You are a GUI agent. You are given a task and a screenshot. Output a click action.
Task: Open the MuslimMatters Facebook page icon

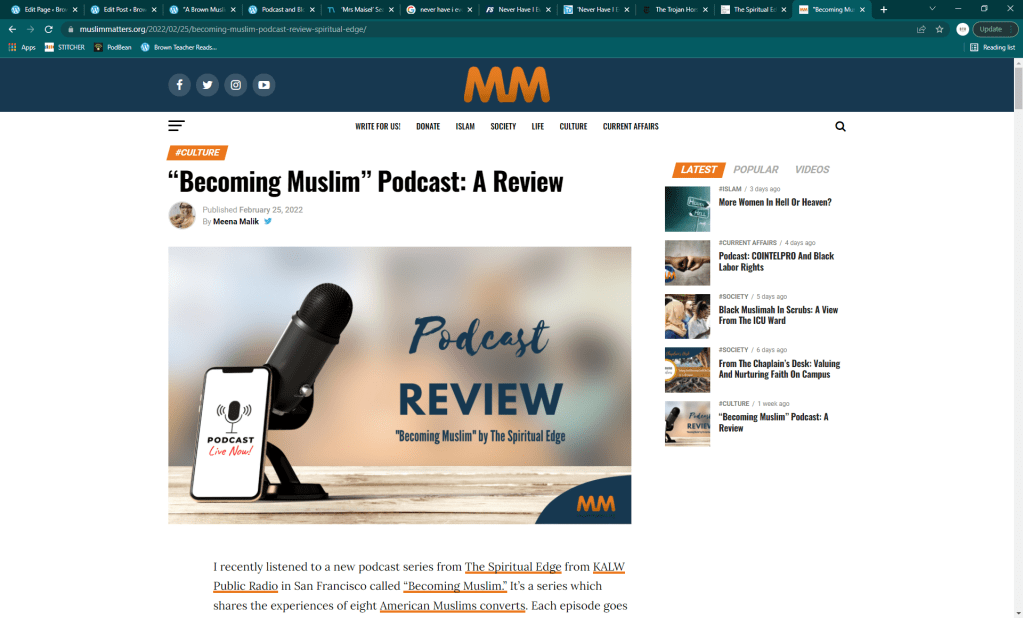tap(179, 85)
